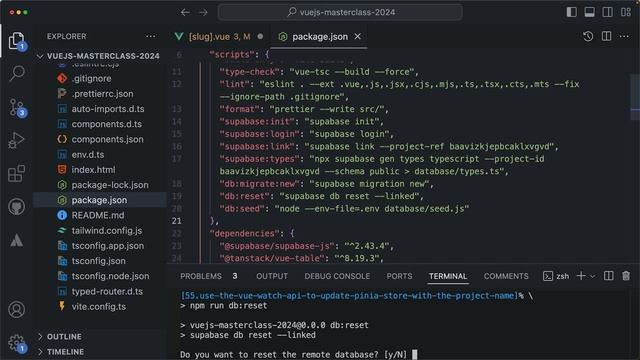Open components.json file
Screen dimensions: 640x360
100,139
